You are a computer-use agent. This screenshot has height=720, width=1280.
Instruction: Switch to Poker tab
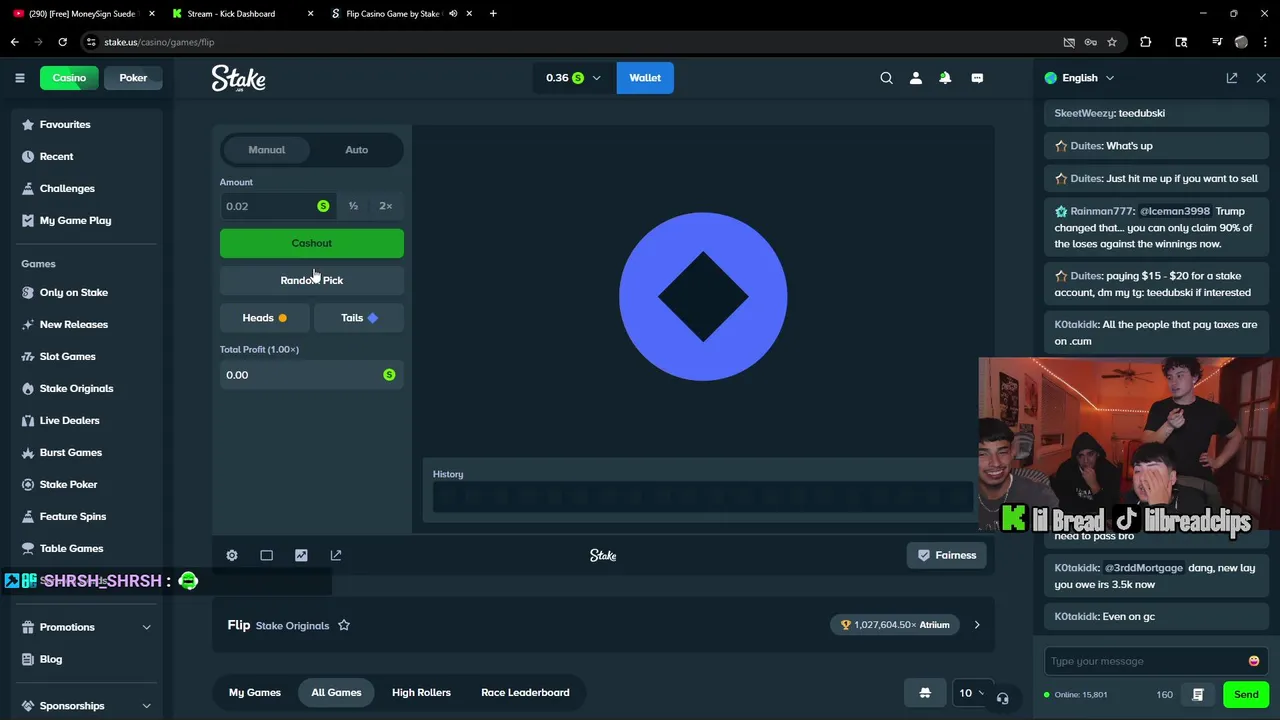click(133, 78)
